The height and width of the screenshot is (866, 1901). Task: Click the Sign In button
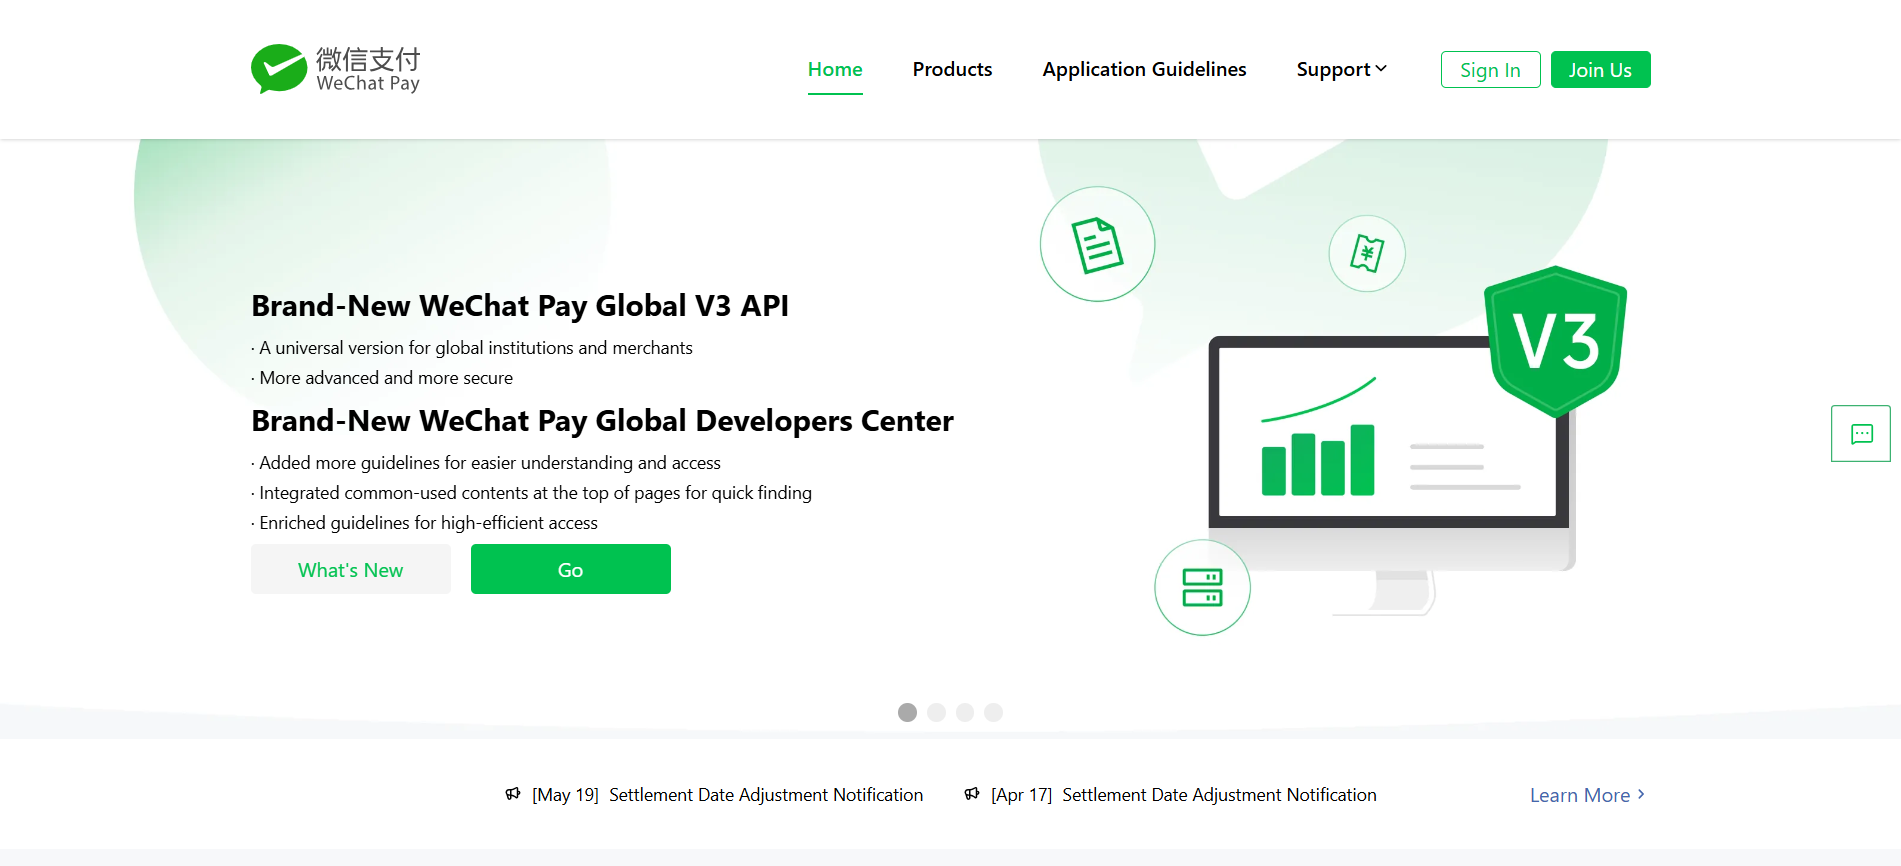1490,69
